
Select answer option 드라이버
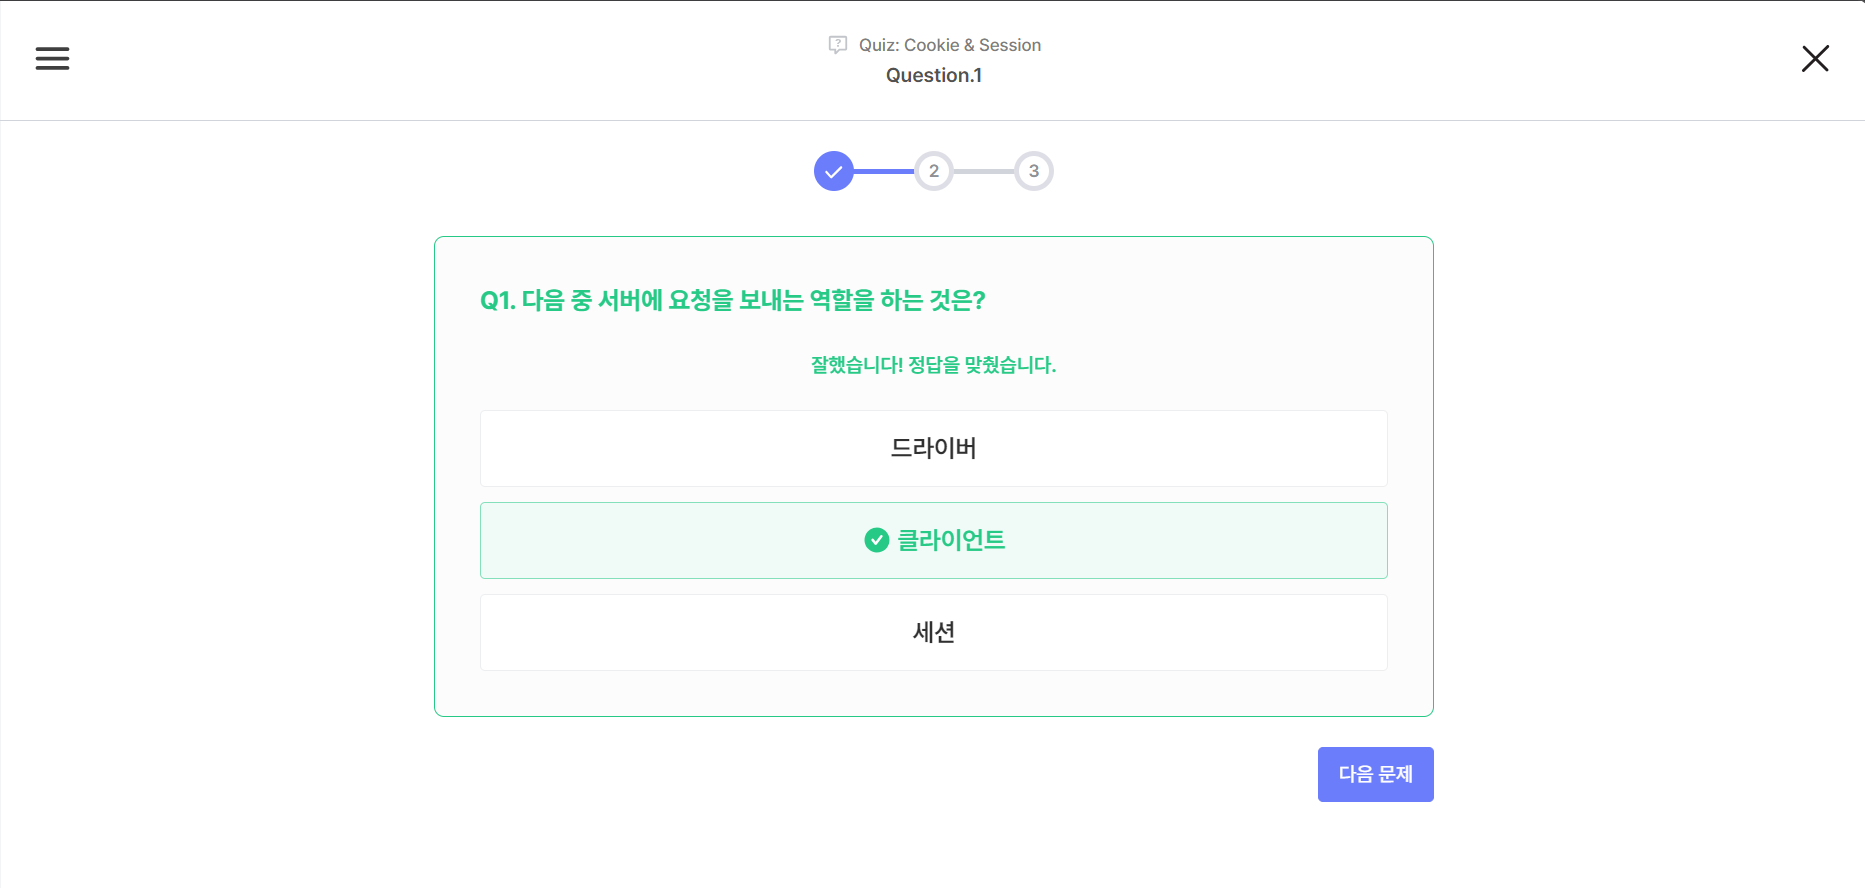pyautogui.click(x=933, y=448)
